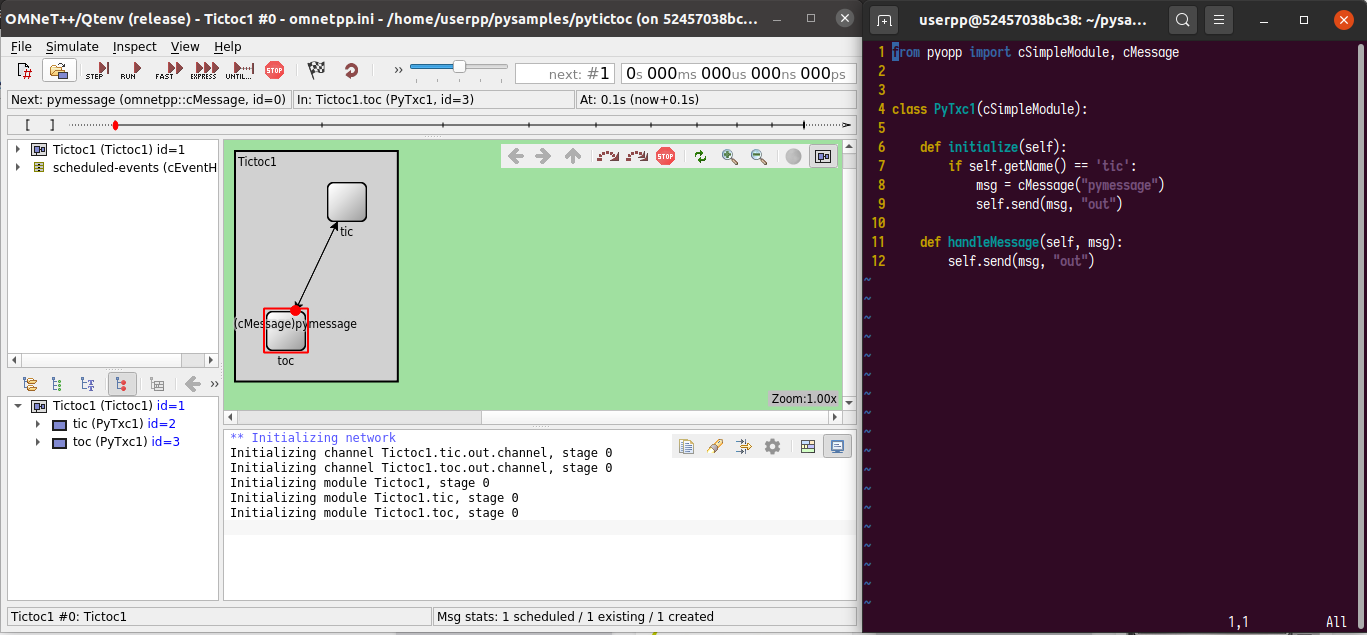Click the scheduled-events row text
Screen dimensions: 1367x635
coord(135,167)
